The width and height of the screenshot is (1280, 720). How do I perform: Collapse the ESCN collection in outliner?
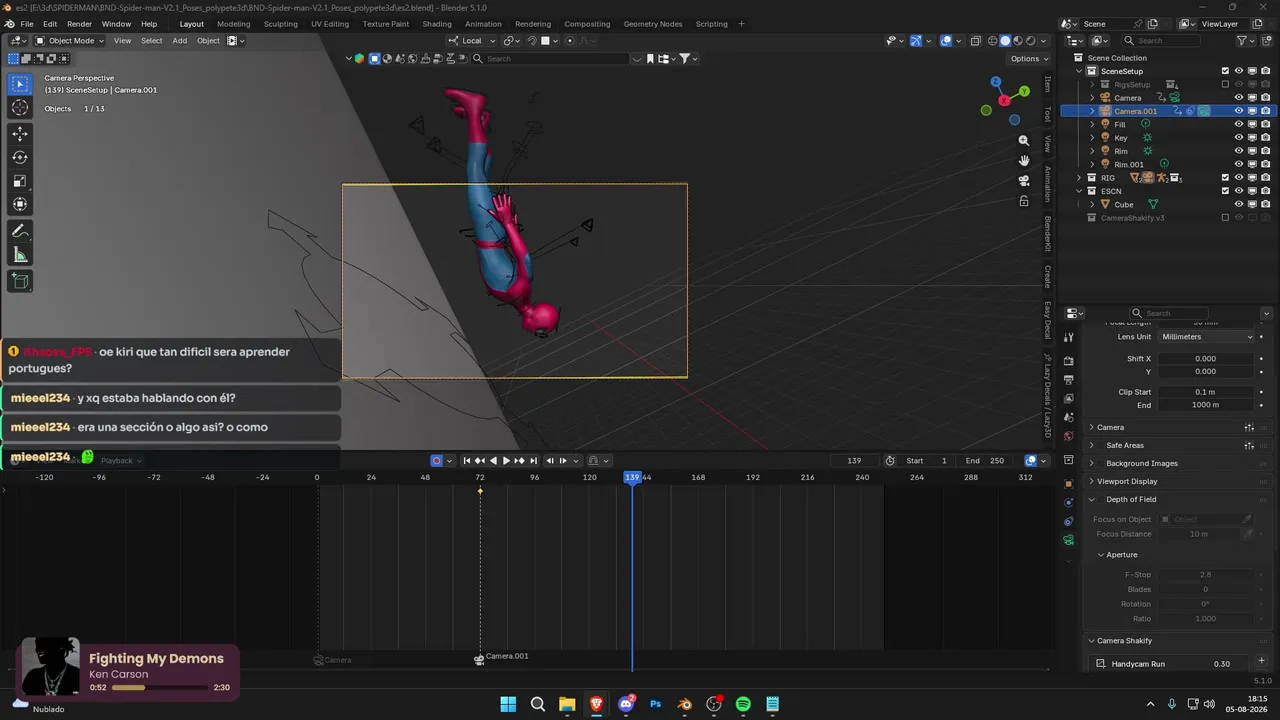click(1079, 191)
